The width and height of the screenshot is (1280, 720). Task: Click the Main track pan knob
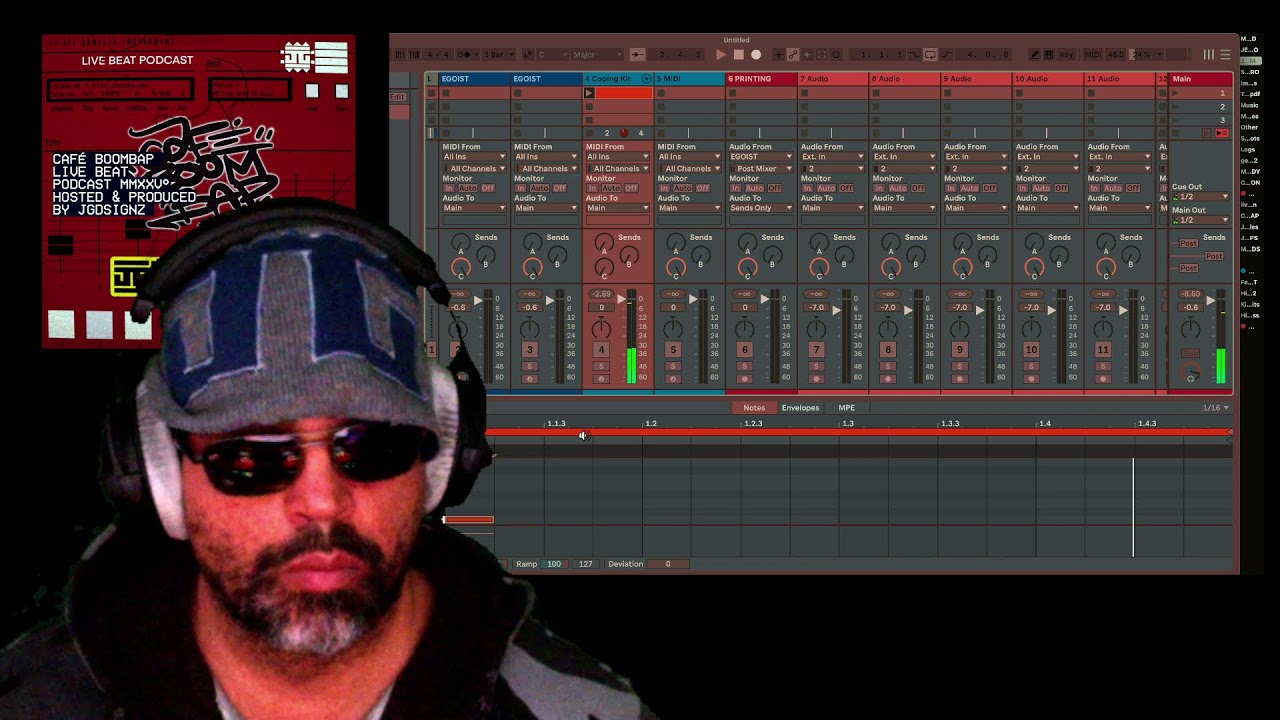[1190, 329]
